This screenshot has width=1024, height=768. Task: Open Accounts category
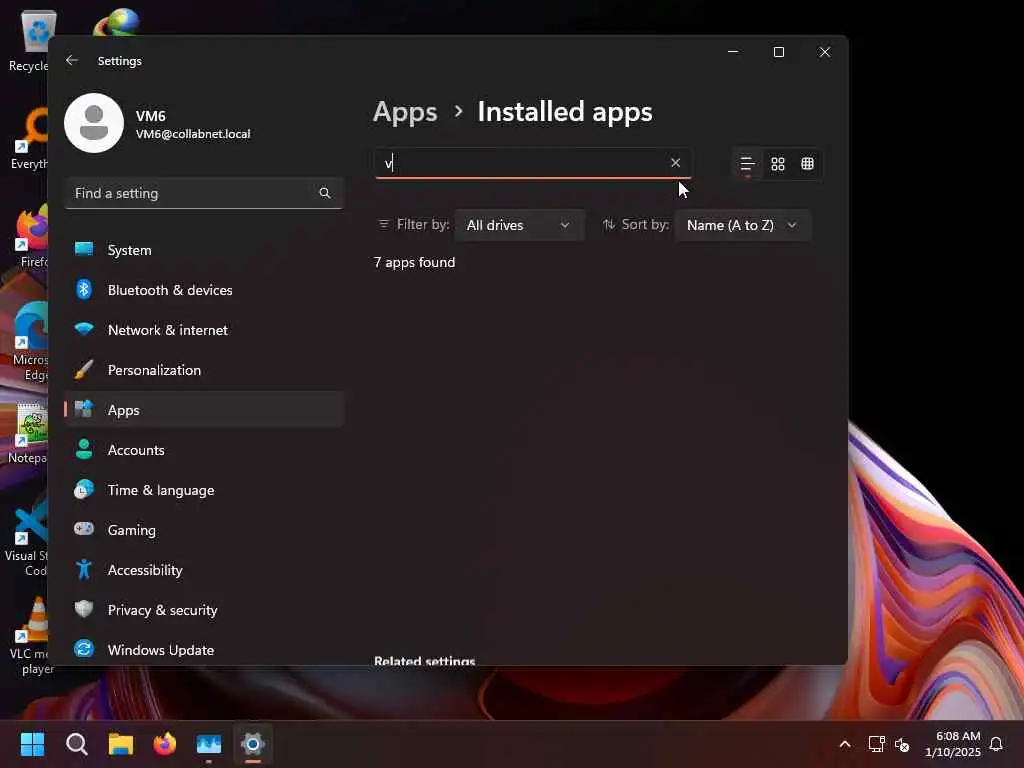(204, 450)
